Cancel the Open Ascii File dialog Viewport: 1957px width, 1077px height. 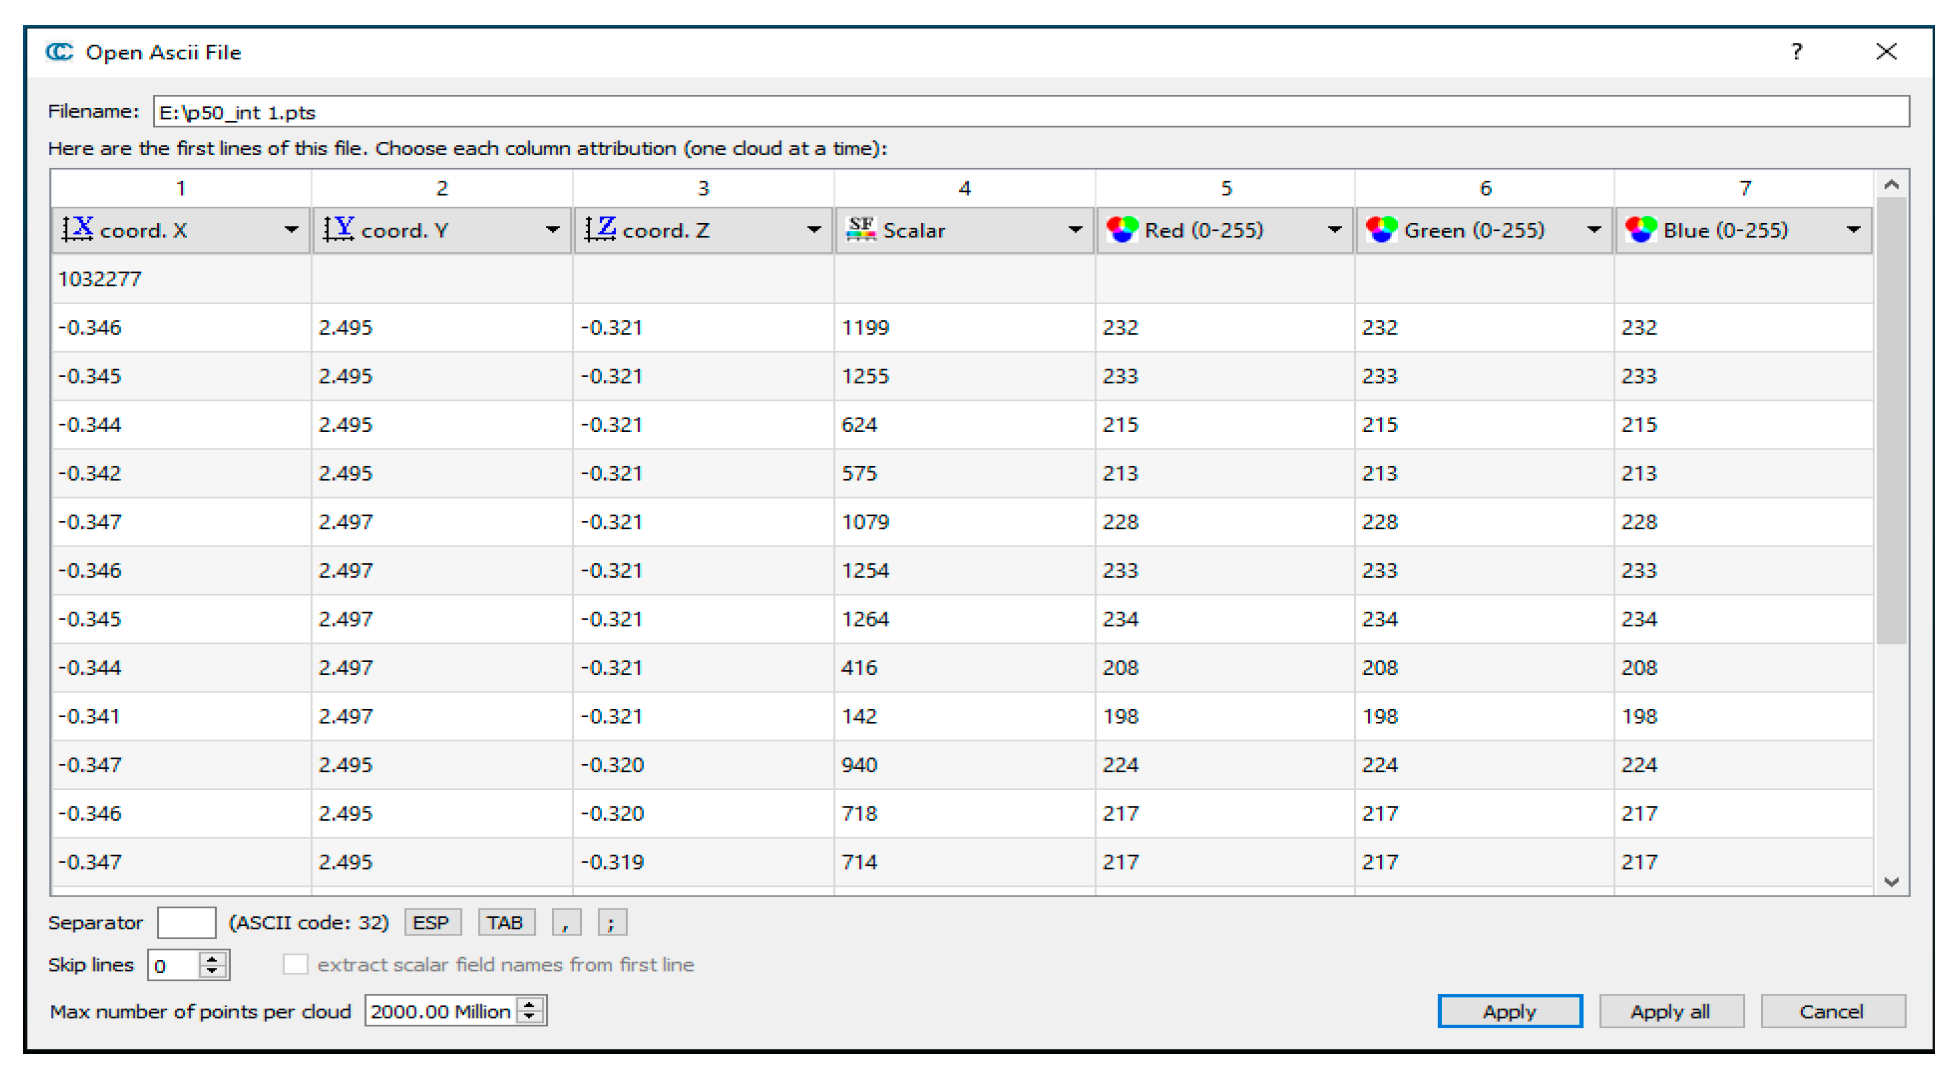(x=1831, y=1012)
